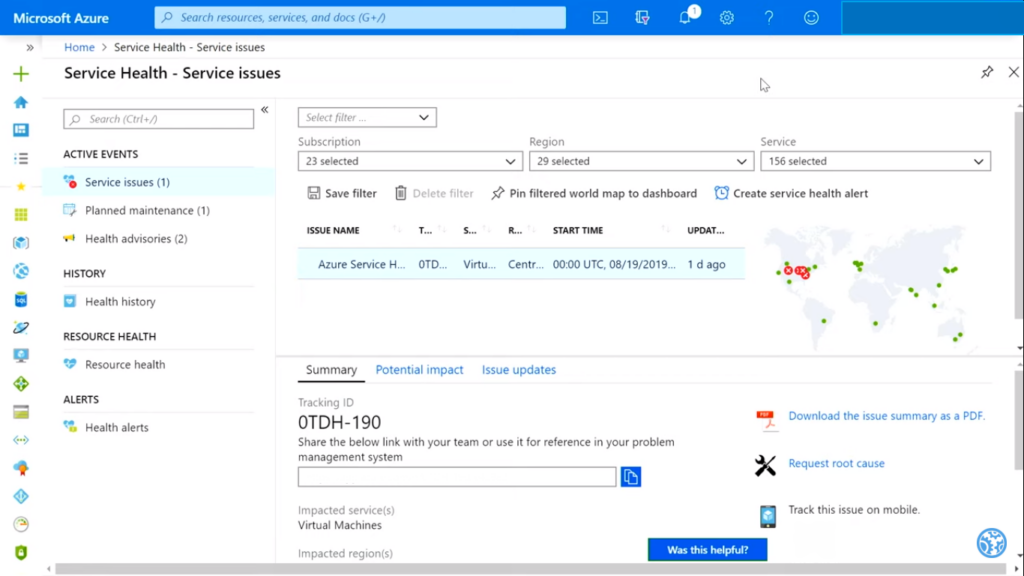Image resolution: width=1024 pixels, height=576 pixels.
Task: Open the help question mark menu
Action: click(x=769, y=17)
